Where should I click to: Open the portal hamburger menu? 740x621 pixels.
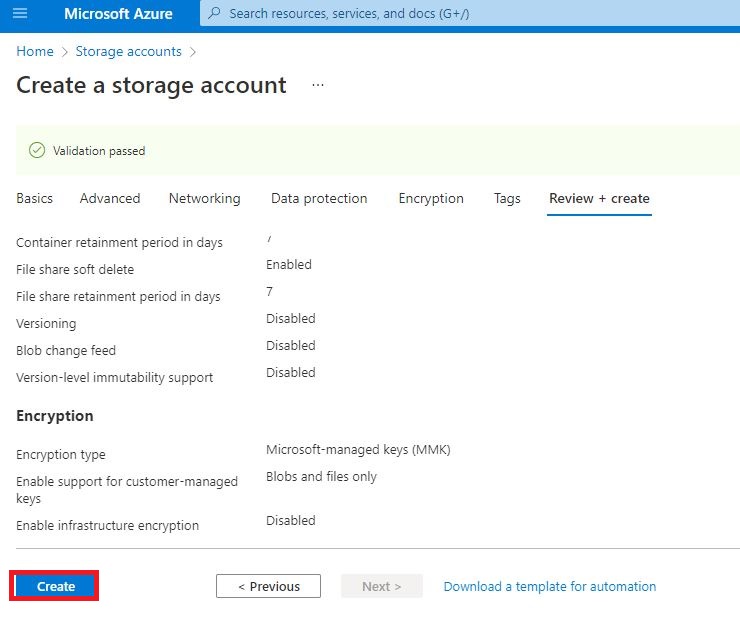pos(20,14)
